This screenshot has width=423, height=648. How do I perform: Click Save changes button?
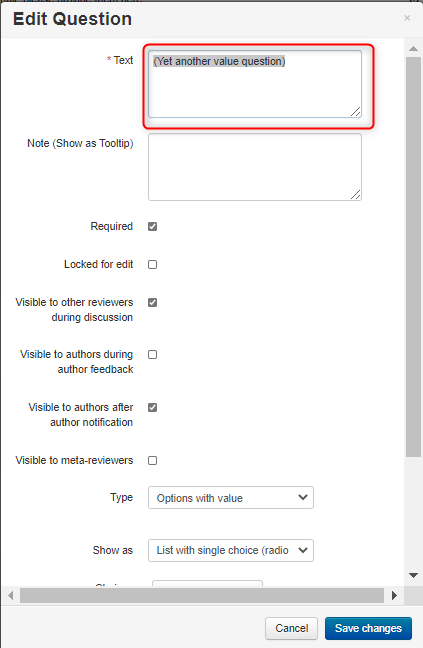(368, 628)
